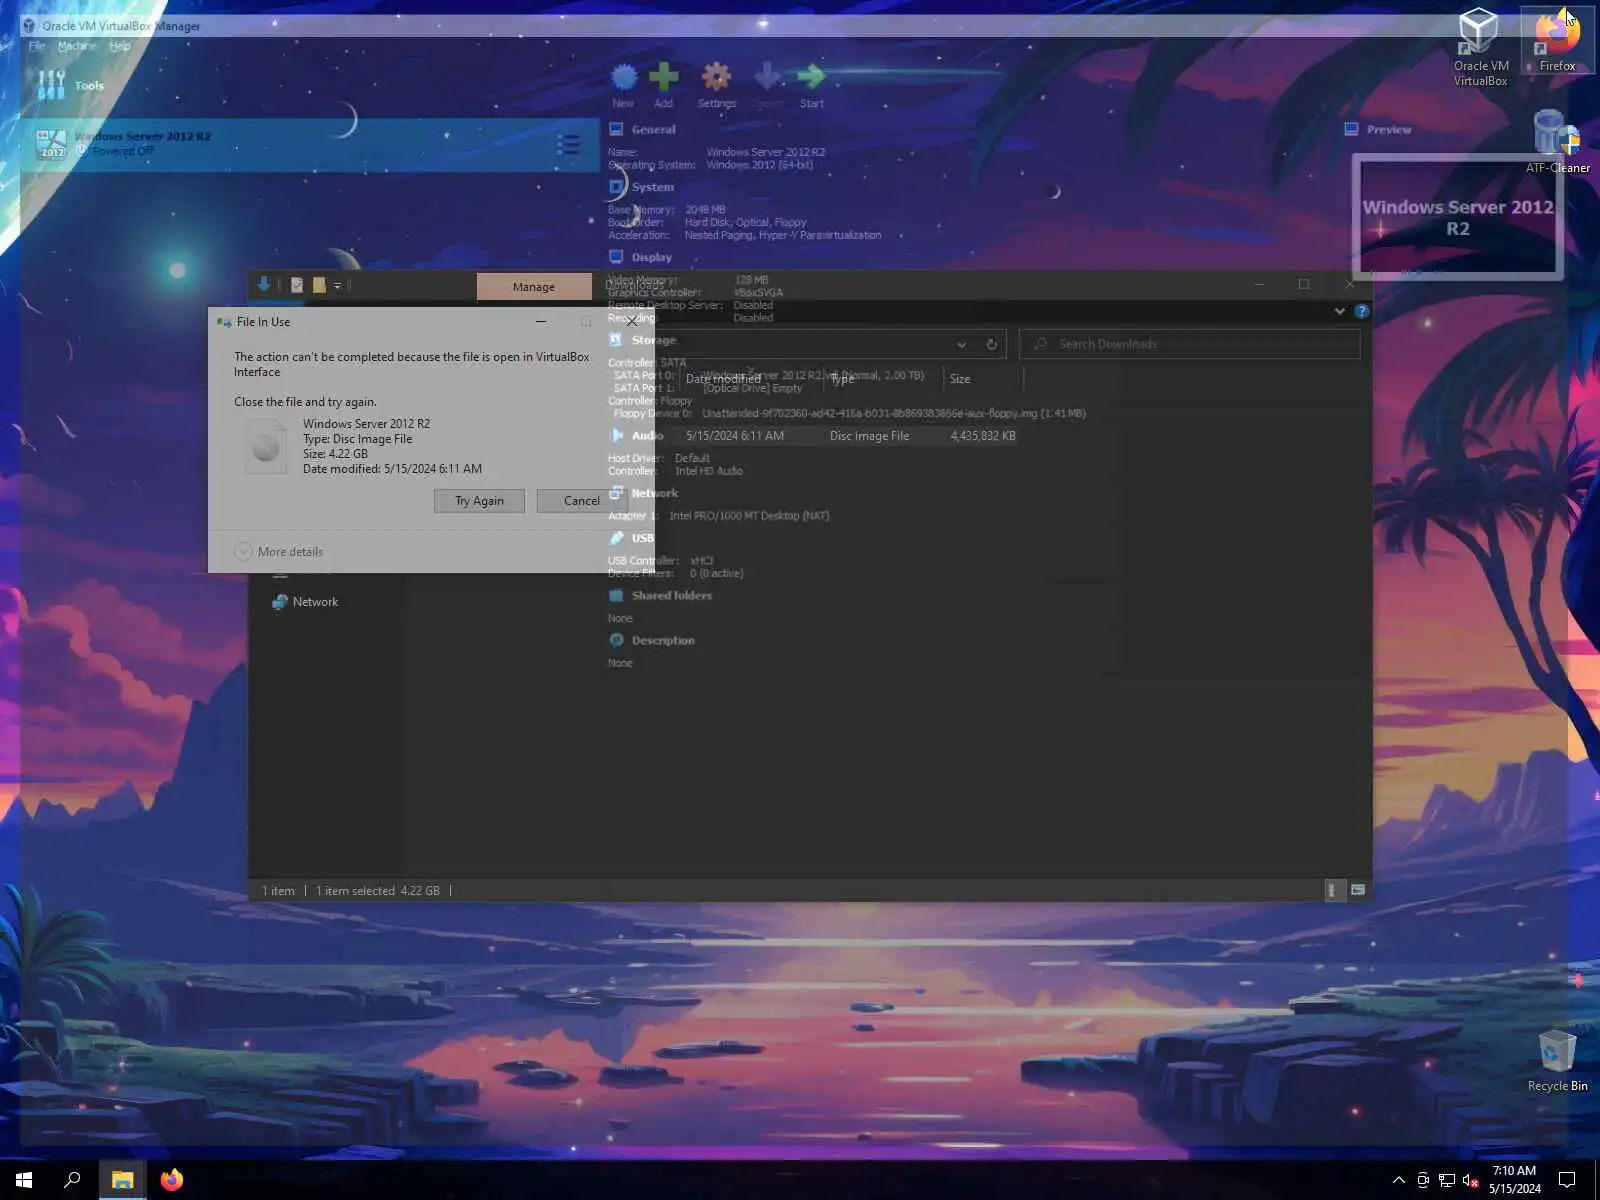The width and height of the screenshot is (1600, 1200).
Task: Open VirtualBox Settings gear icon
Action: (x=716, y=76)
